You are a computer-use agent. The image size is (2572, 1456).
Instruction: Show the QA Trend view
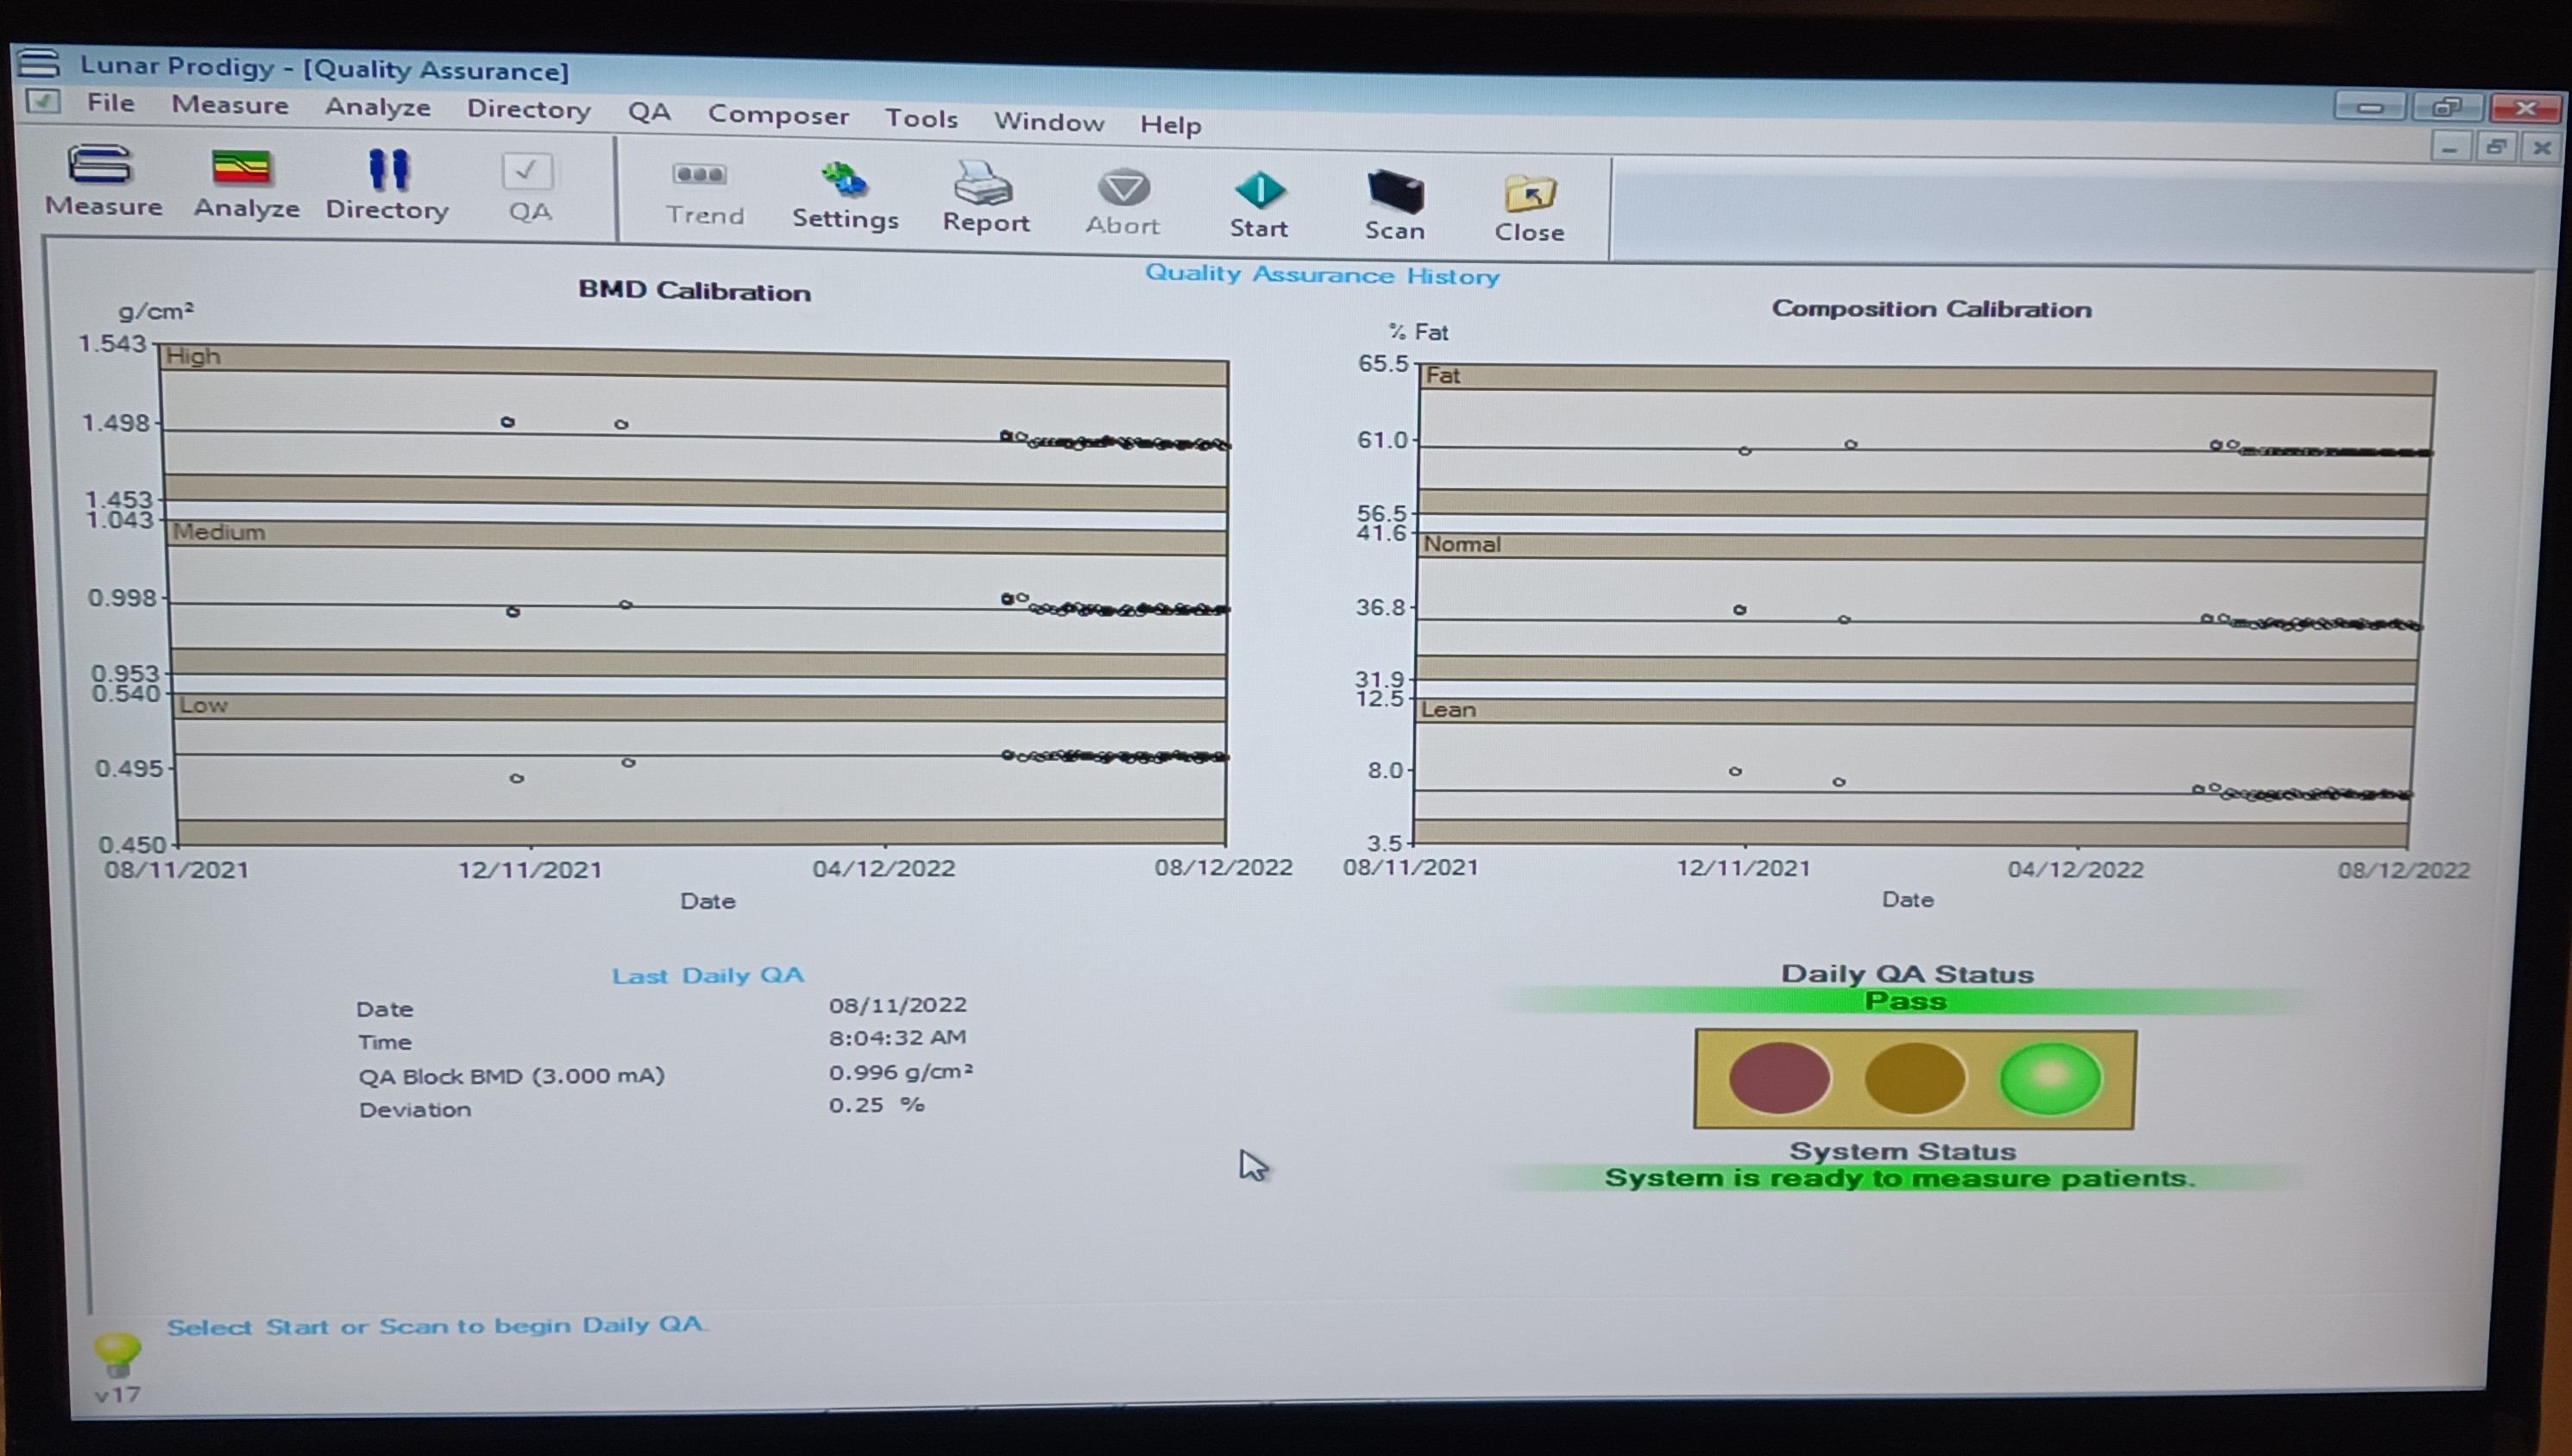704,194
